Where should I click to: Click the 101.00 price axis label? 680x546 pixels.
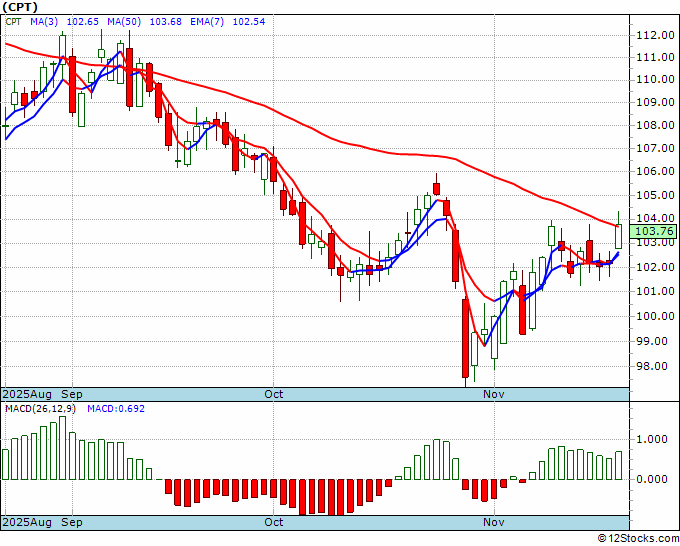tap(654, 291)
